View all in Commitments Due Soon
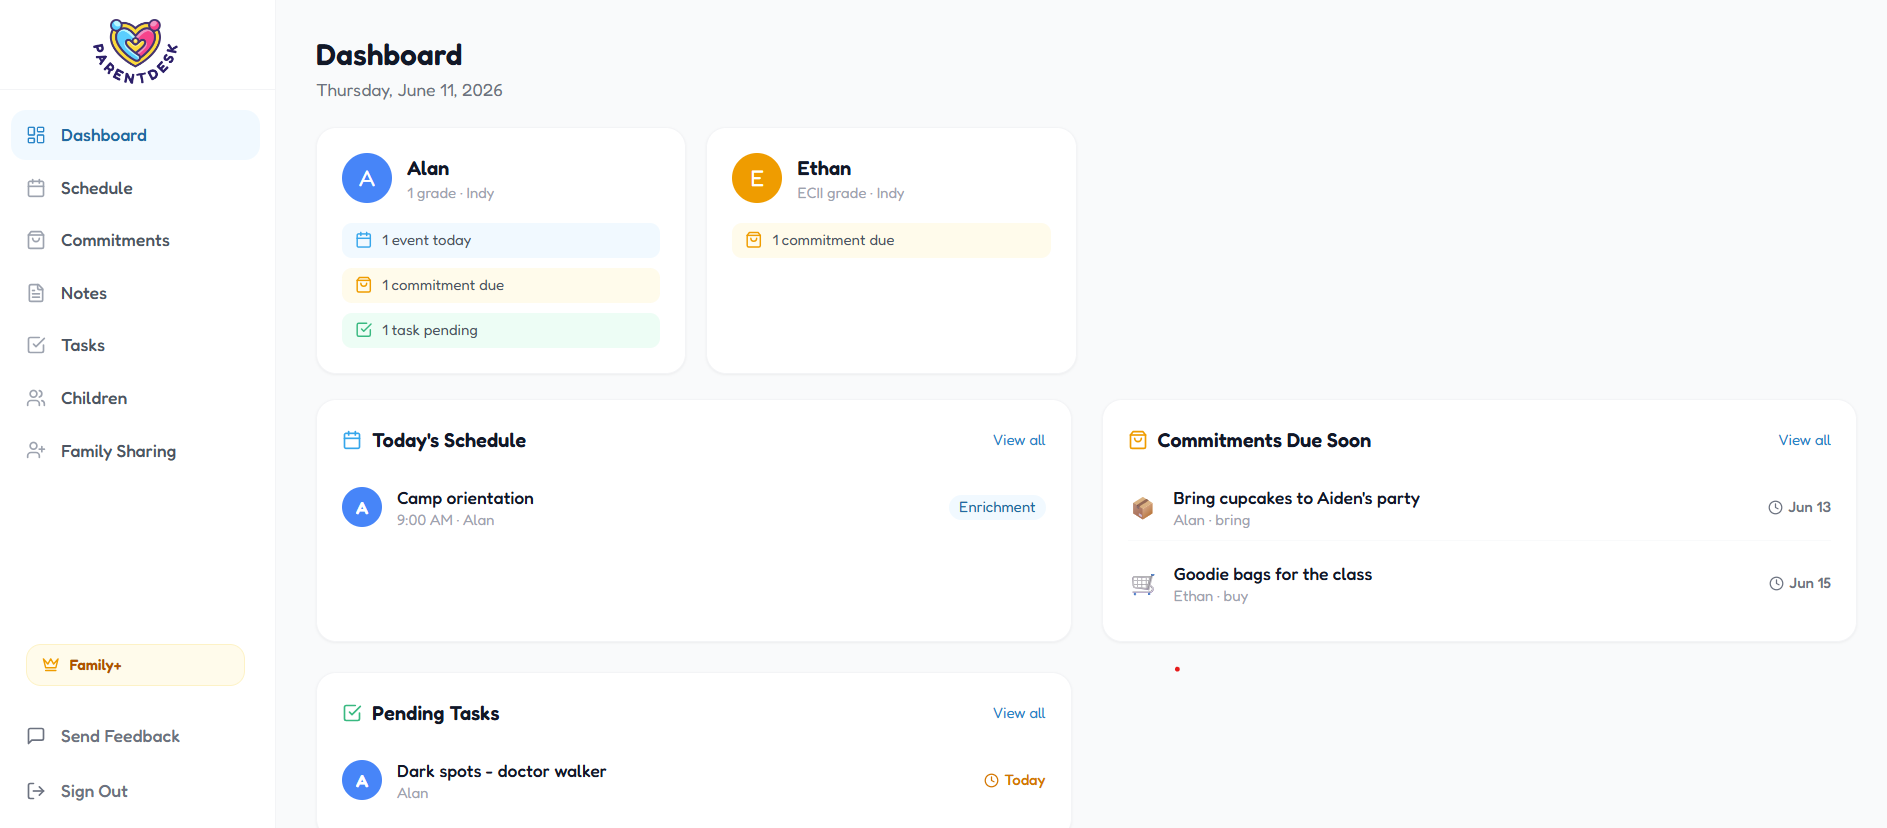The height and width of the screenshot is (828, 1887). click(1805, 440)
